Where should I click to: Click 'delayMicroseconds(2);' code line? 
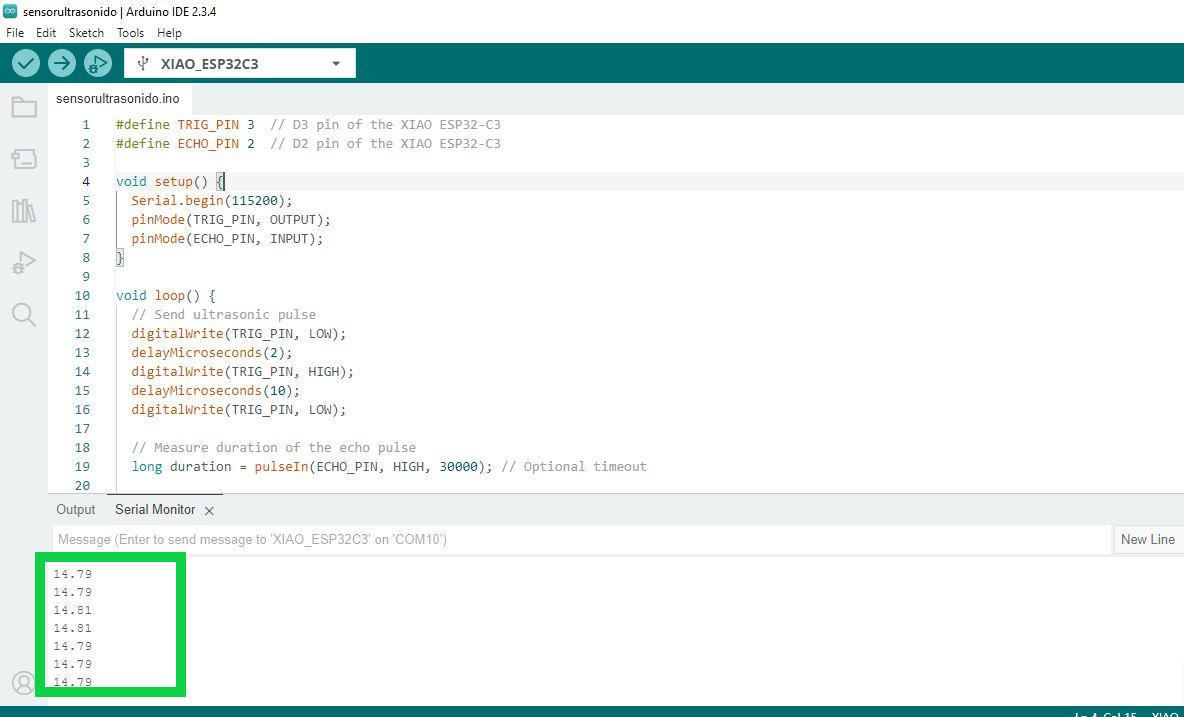(x=211, y=352)
